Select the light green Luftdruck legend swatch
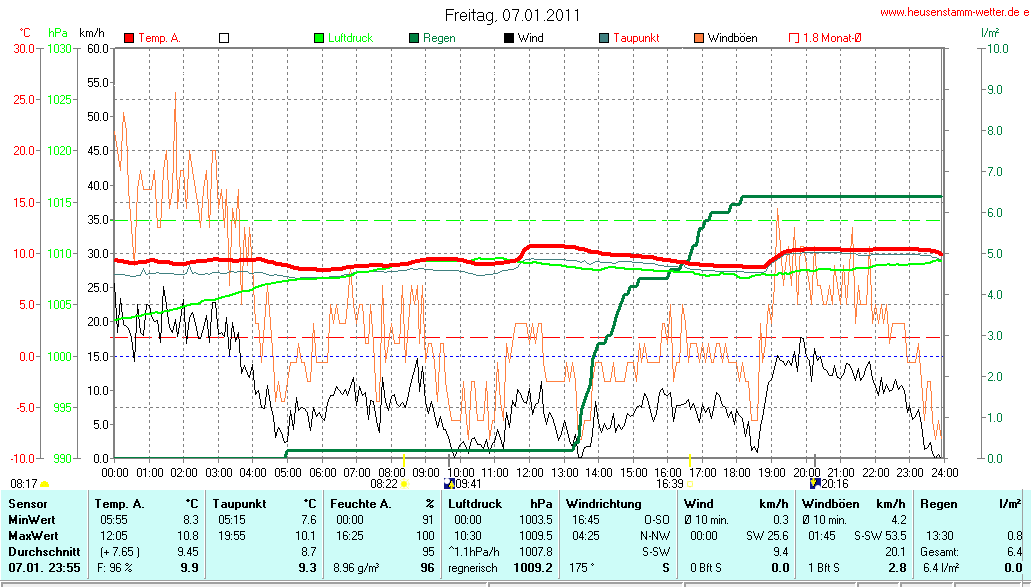The image size is (1034, 587). point(320,38)
